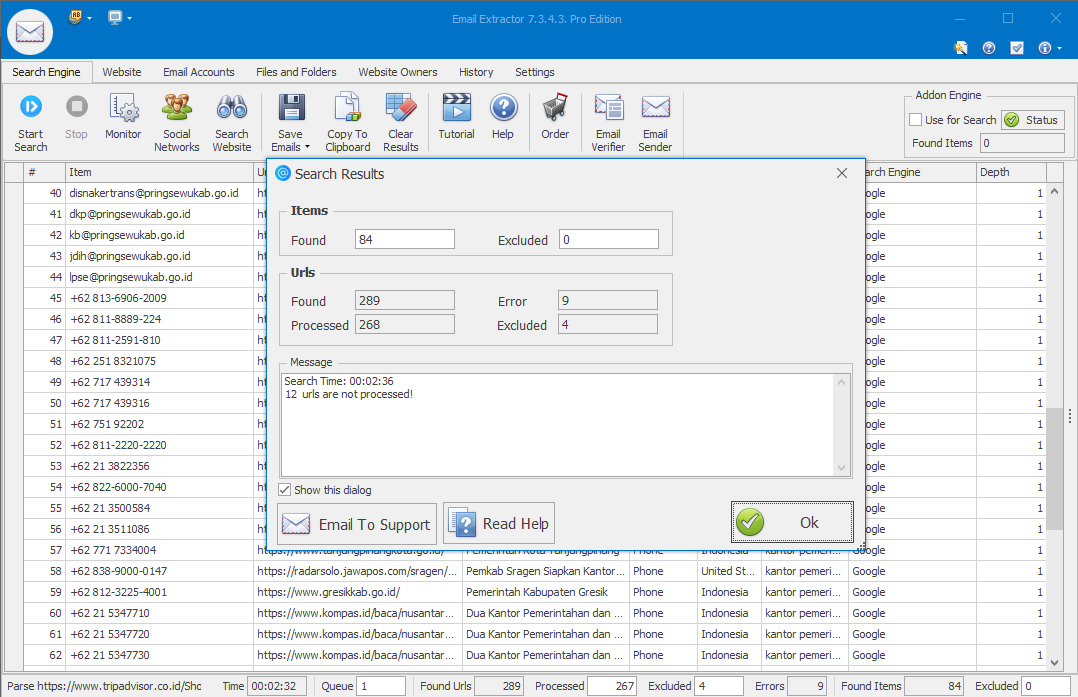Image resolution: width=1078 pixels, height=697 pixels.
Task: Click Copy To Clipboard icon
Action: (x=347, y=107)
